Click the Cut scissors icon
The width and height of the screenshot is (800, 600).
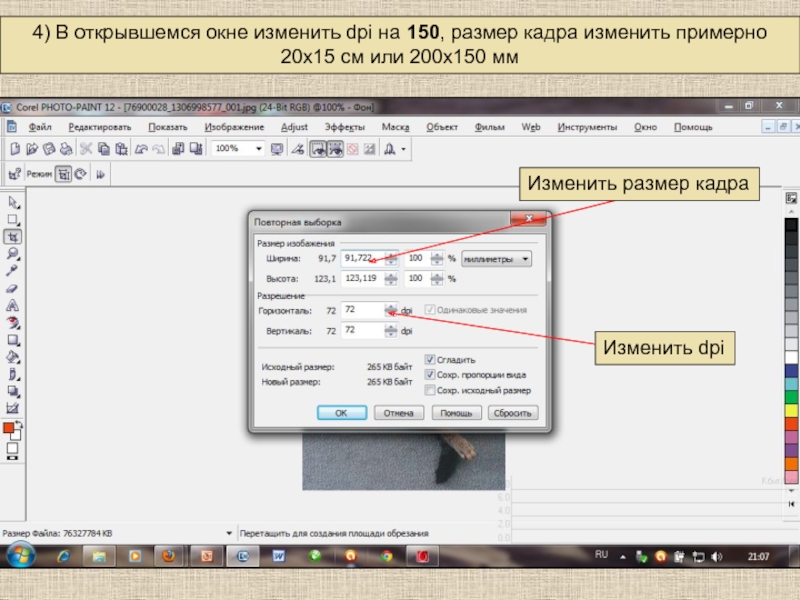coord(86,148)
